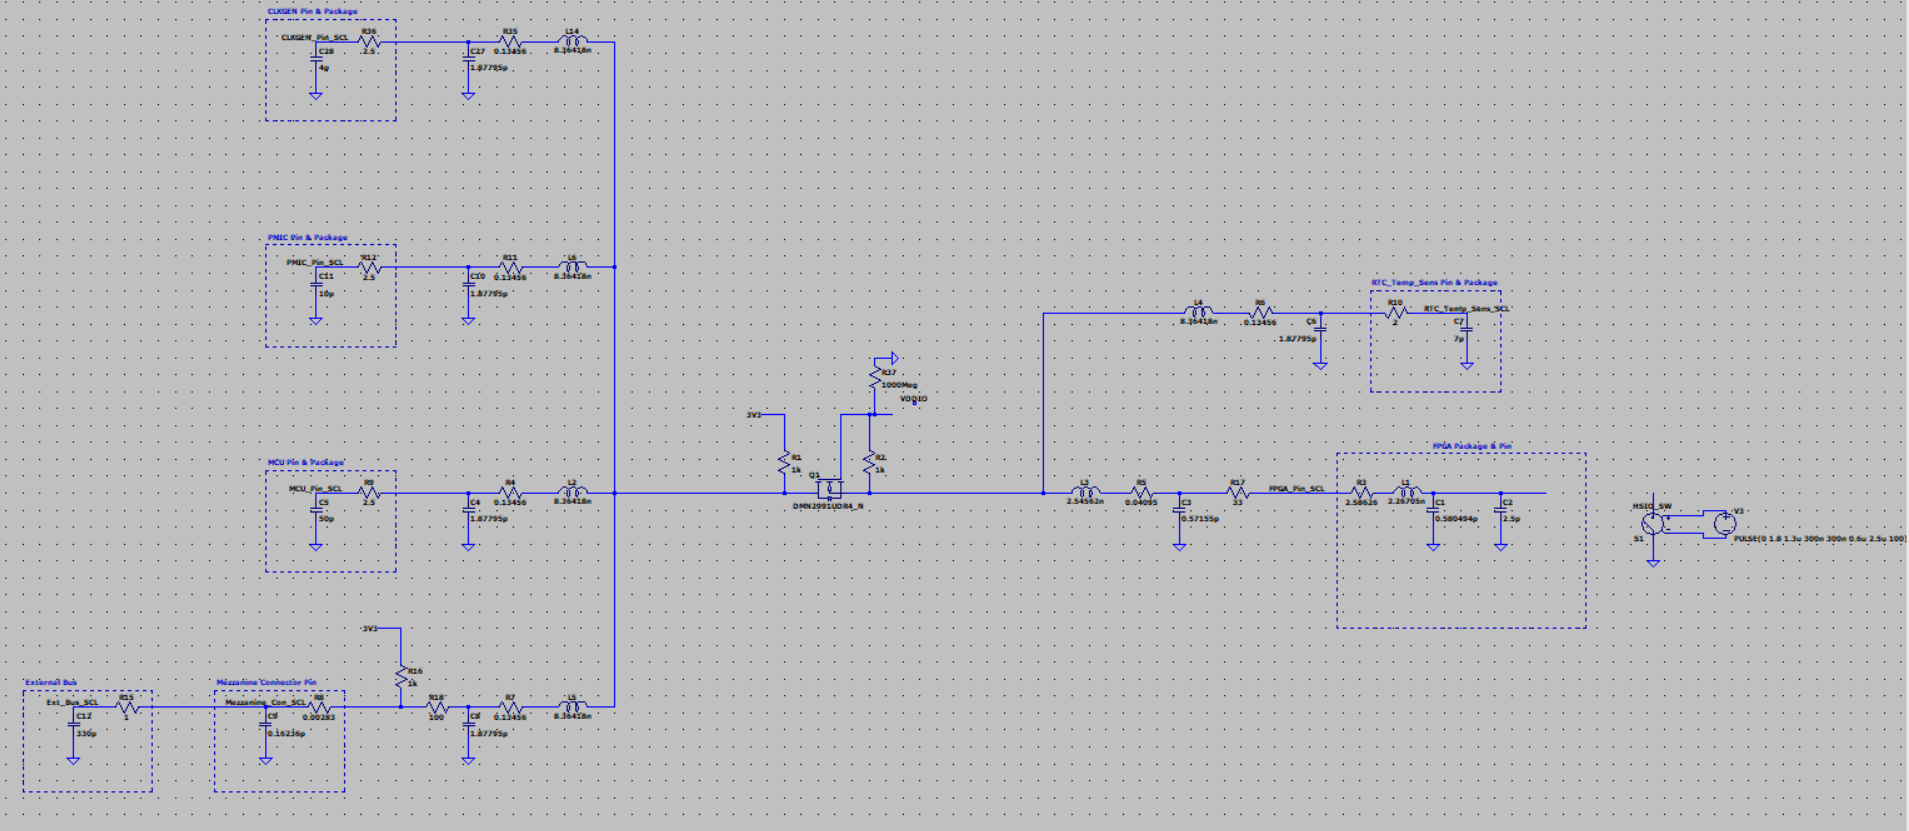
Task: Select resistor R7 symbol
Action: point(510,707)
